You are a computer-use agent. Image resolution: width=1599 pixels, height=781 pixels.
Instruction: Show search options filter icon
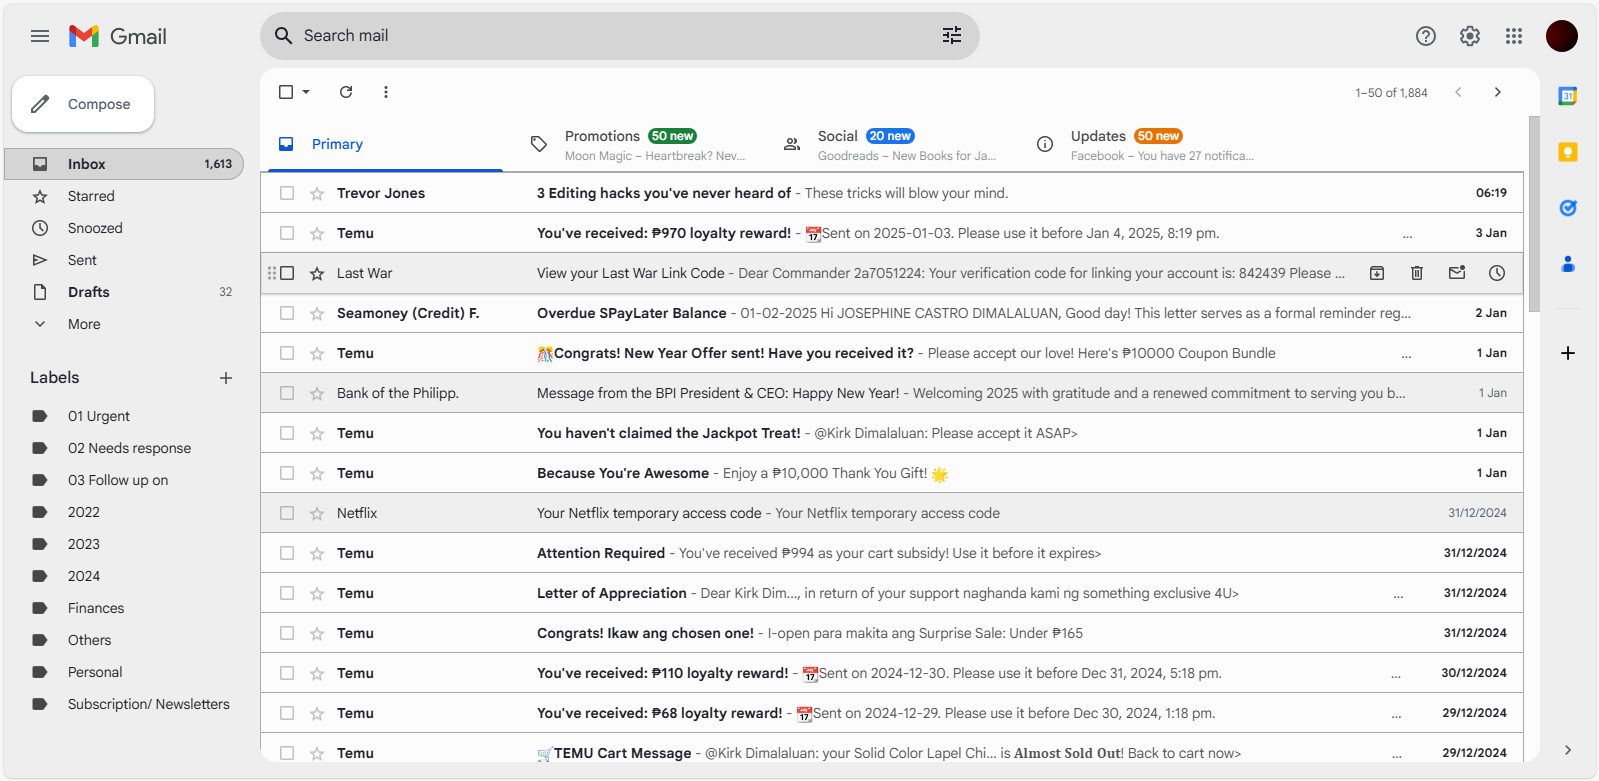click(x=952, y=36)
